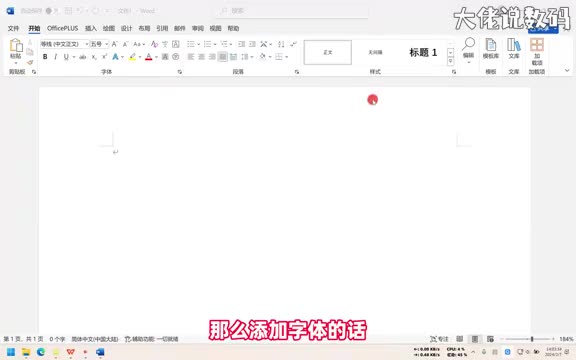Viewport: 576px width, 360px height.
Task: Click the Multilevel List icon
Action: [224, 44]
